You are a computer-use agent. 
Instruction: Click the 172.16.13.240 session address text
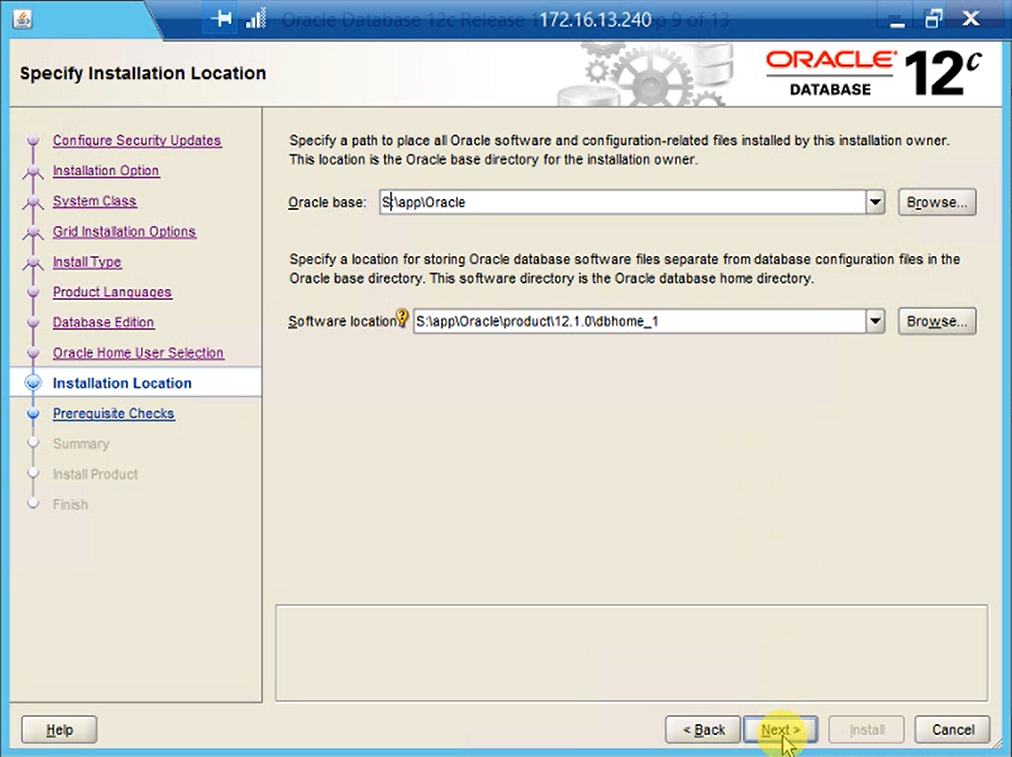coord(595,20)
